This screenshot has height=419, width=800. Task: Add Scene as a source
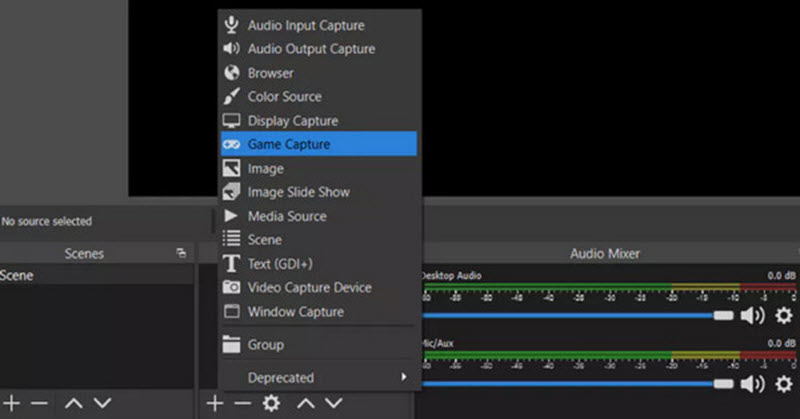click(x=319, y=240)
